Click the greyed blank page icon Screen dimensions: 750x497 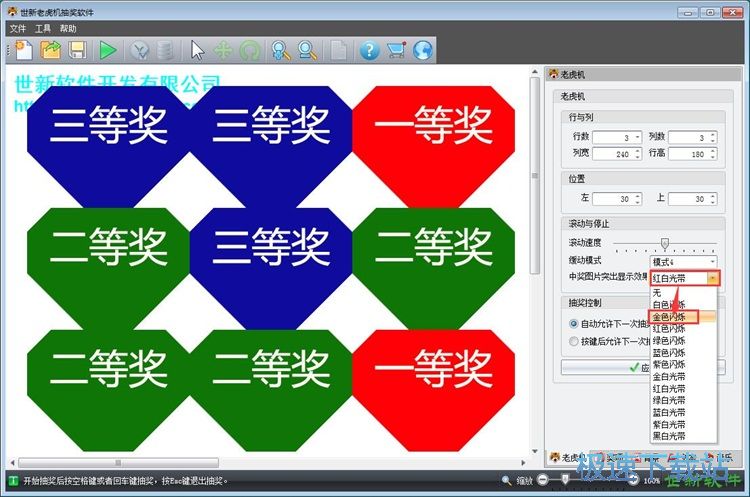[339, 50]
